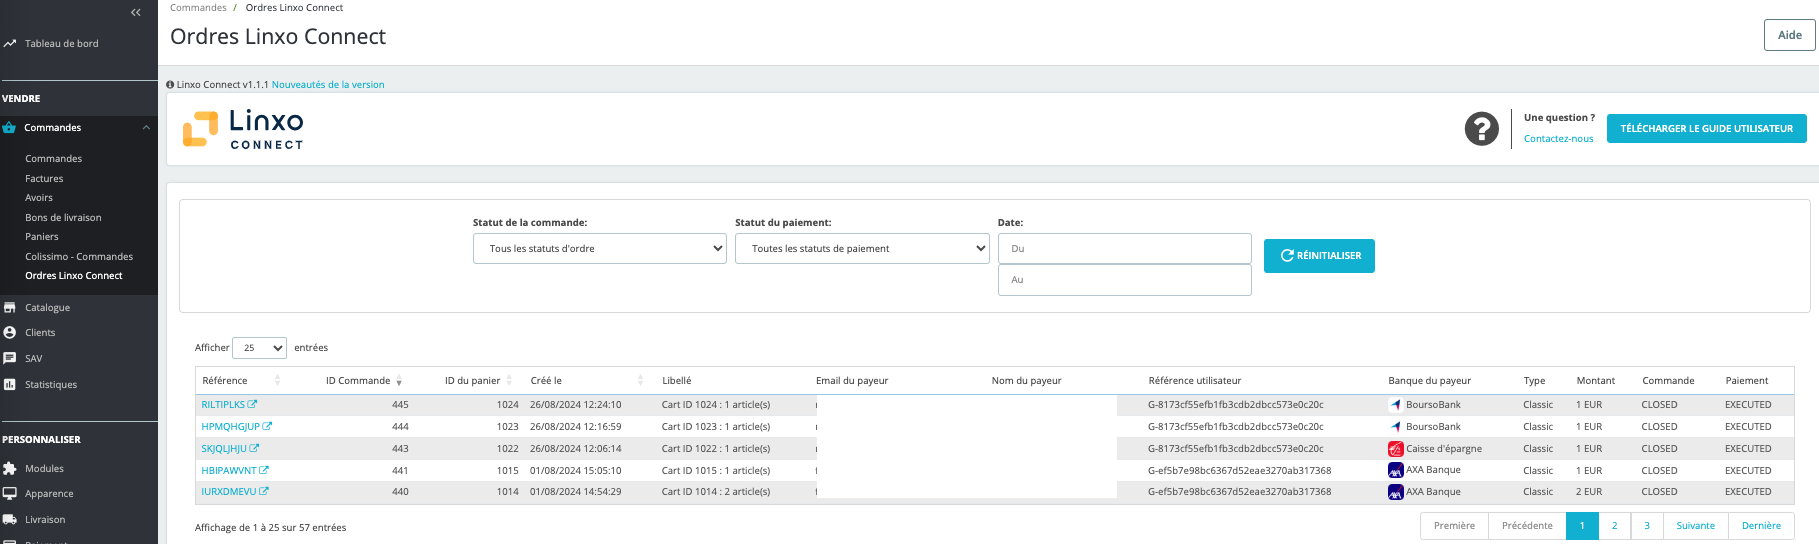
Task: Open Colissimo - Commandes in sidebar
Action: click(79, 256)
